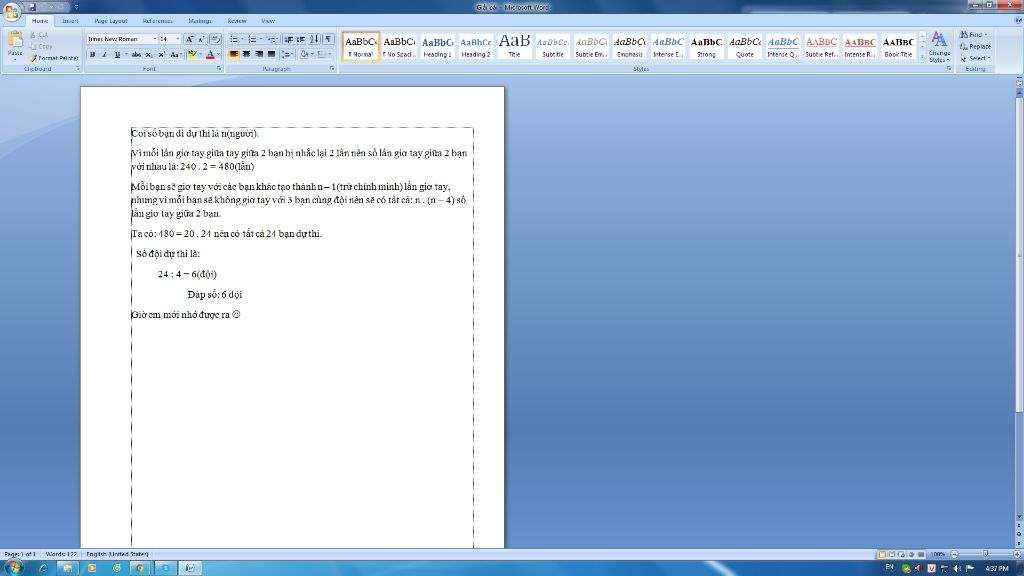Click the Sort icon

(x=314, y=39)
